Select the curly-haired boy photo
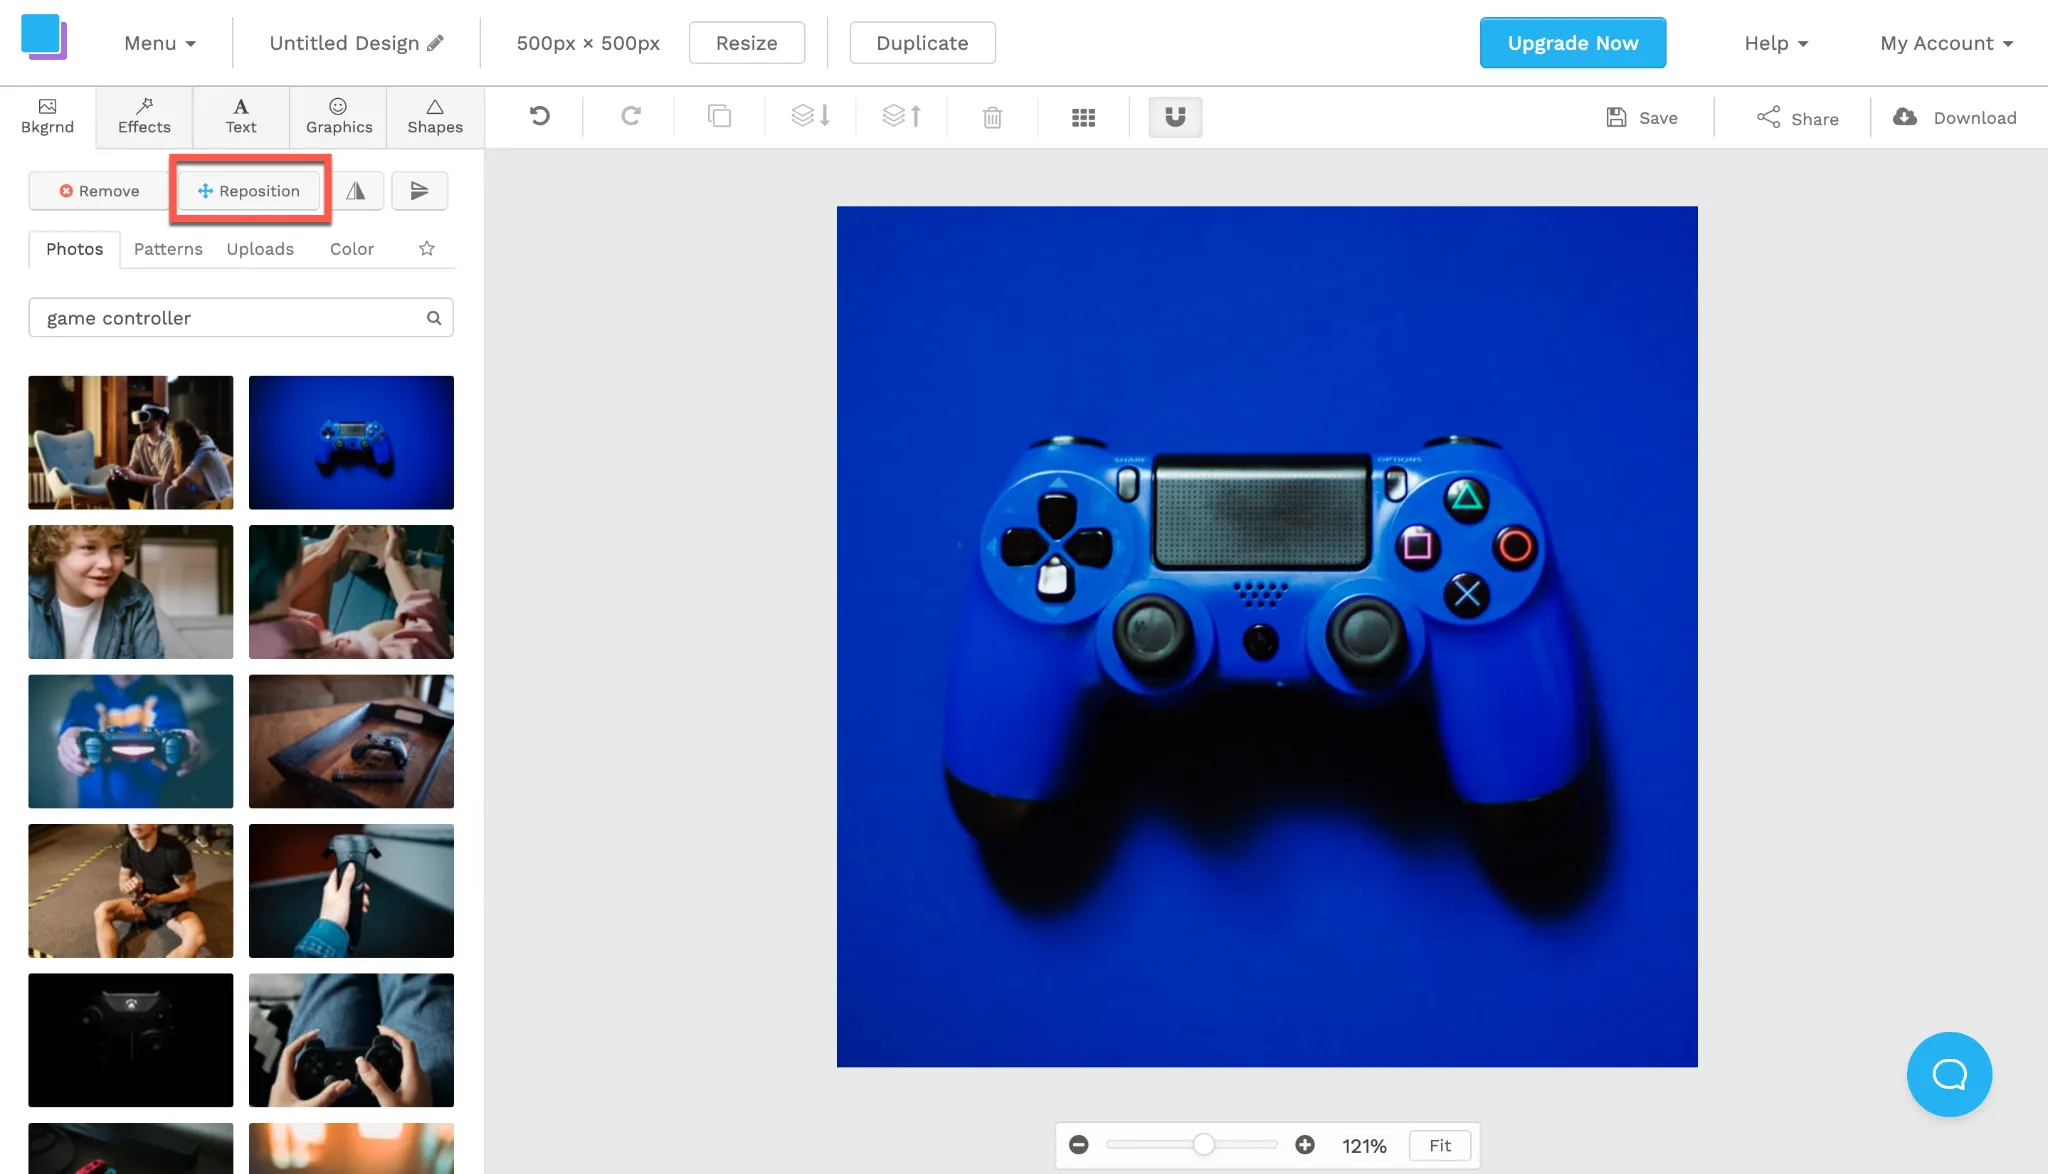This screenshot has width=2048, height=1174. tap(131, 592)
